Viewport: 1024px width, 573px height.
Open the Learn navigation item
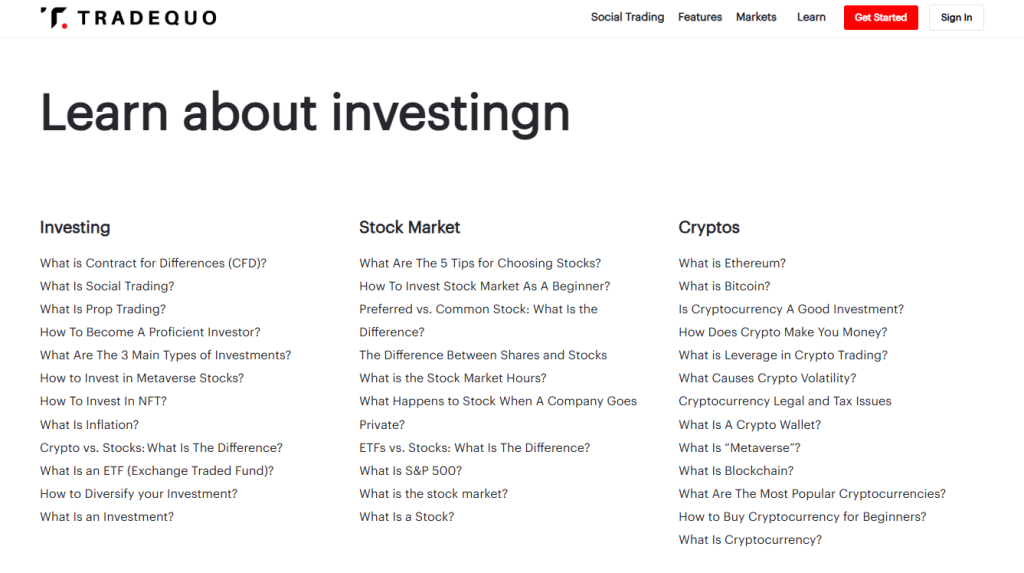click(811, 17)
